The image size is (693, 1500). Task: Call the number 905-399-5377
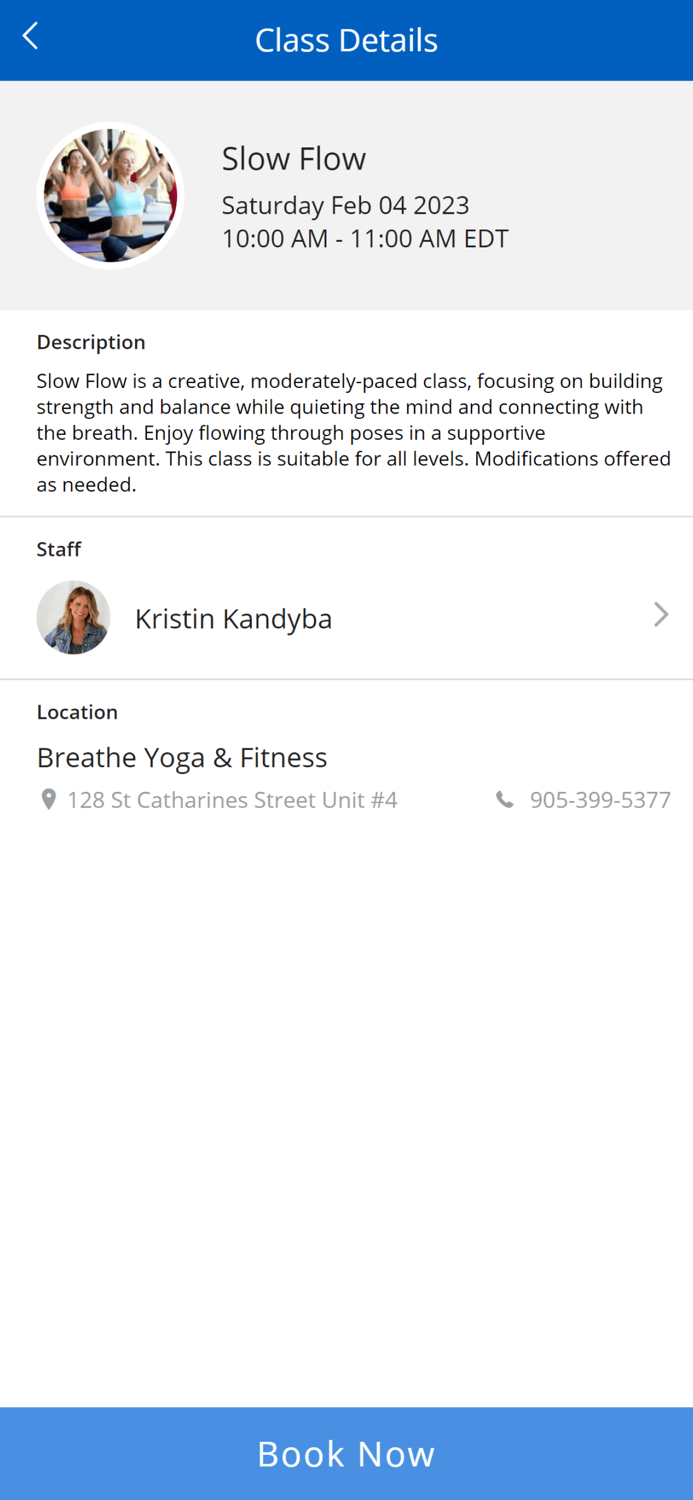click(600, 799)
